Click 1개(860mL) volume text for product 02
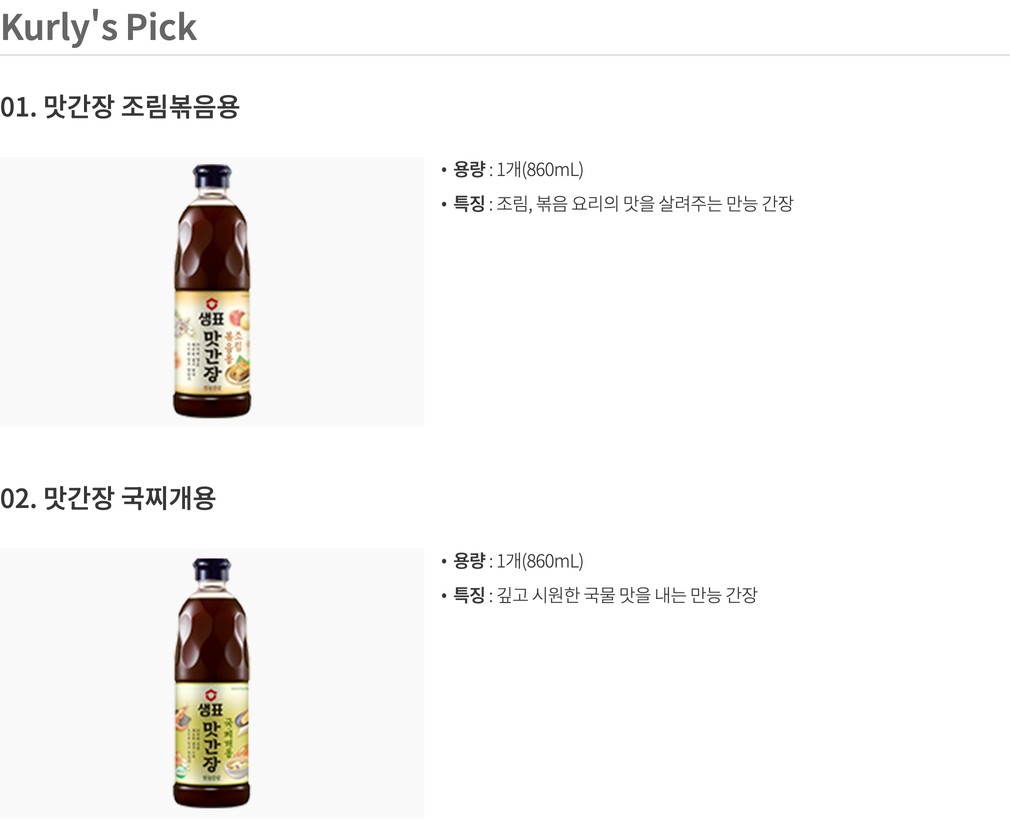This screenshot has height=838, width=1010. click(x=540, y=561)
